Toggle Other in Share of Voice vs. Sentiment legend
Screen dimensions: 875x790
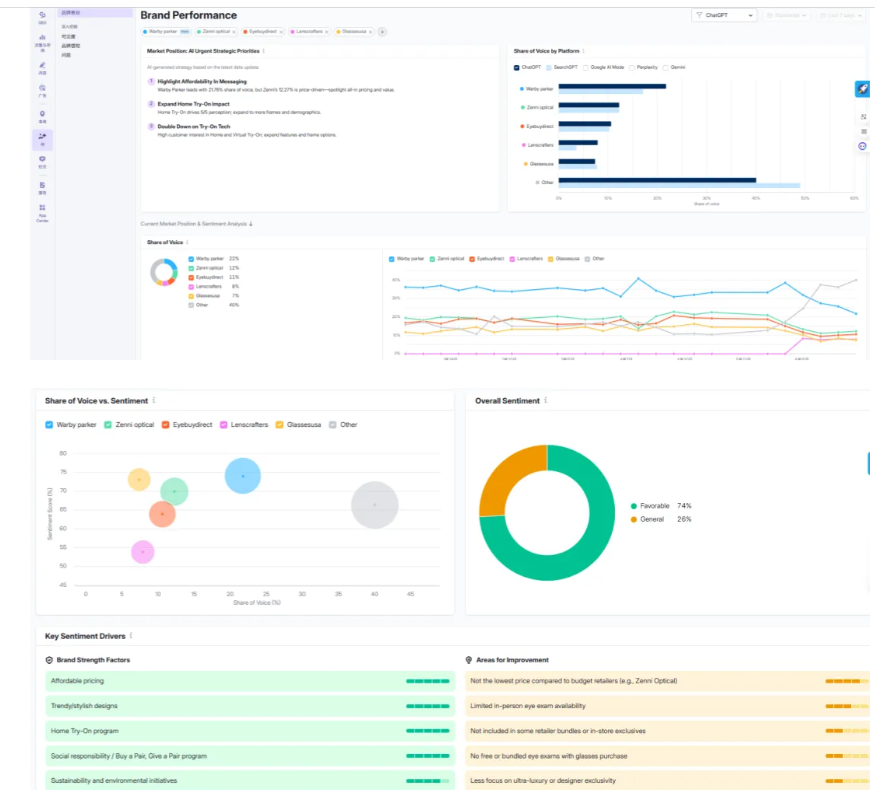pos(333,425)
